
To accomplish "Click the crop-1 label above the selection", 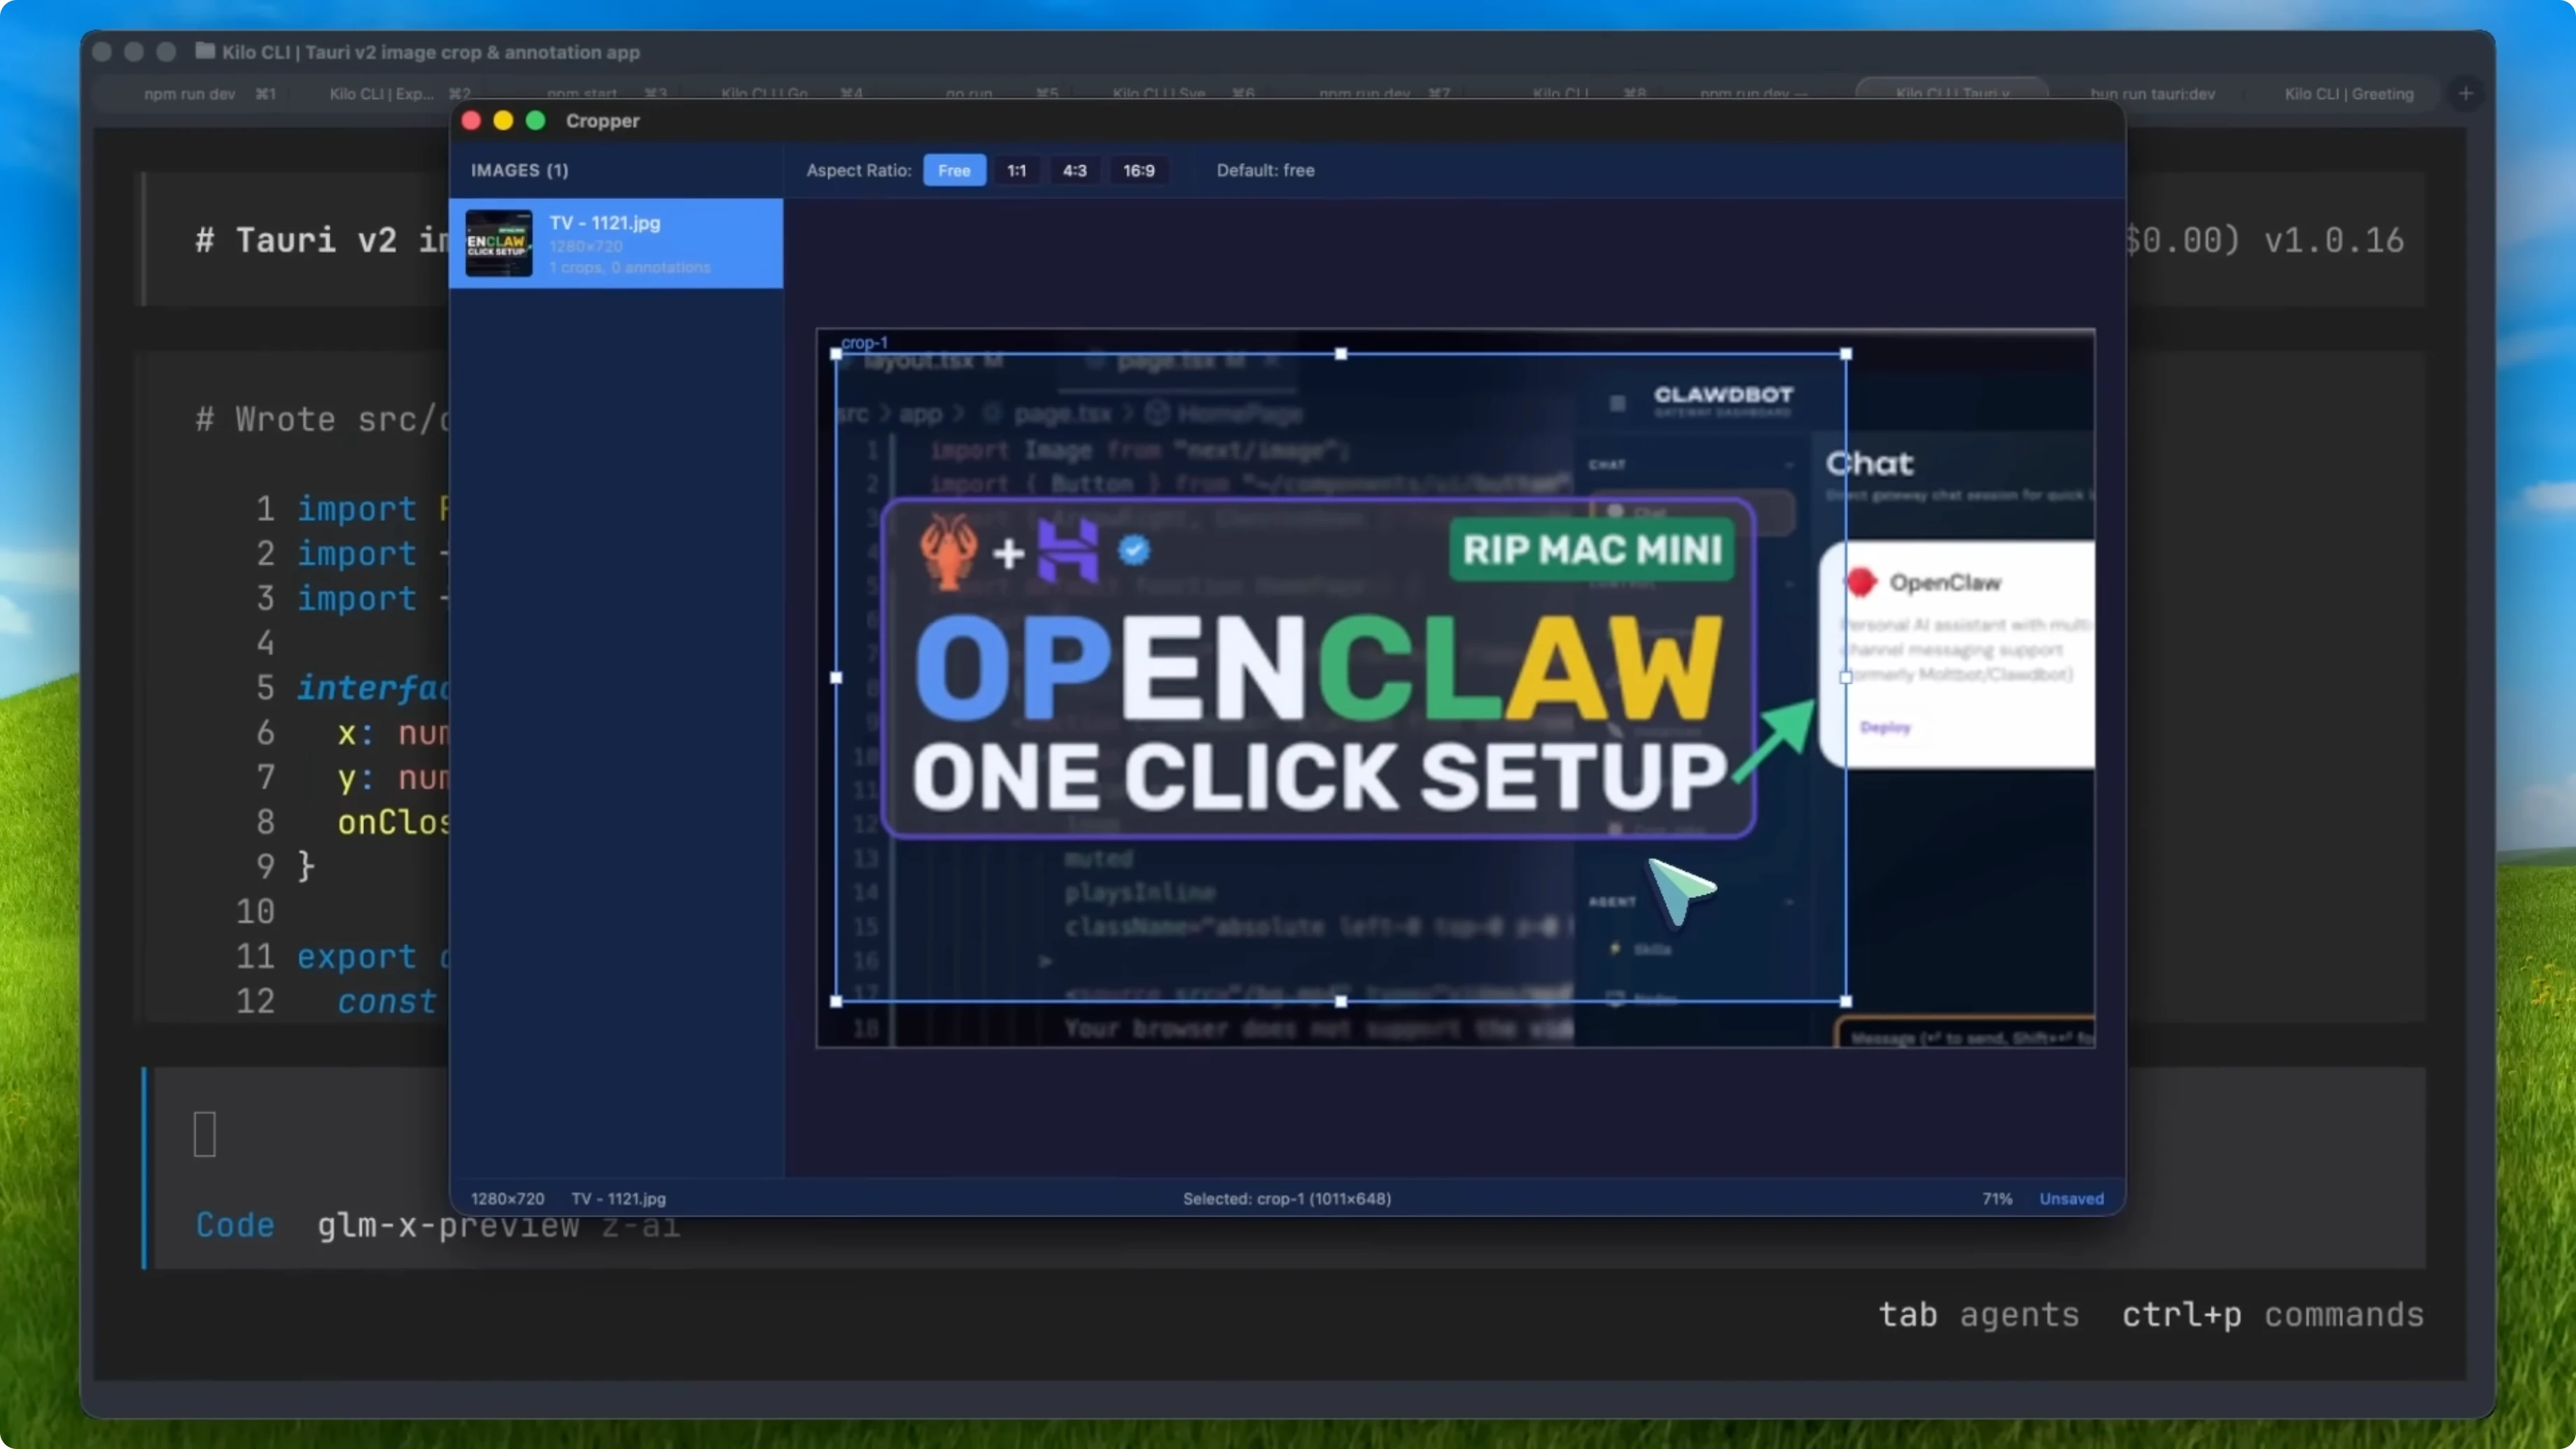I will 866,342.
